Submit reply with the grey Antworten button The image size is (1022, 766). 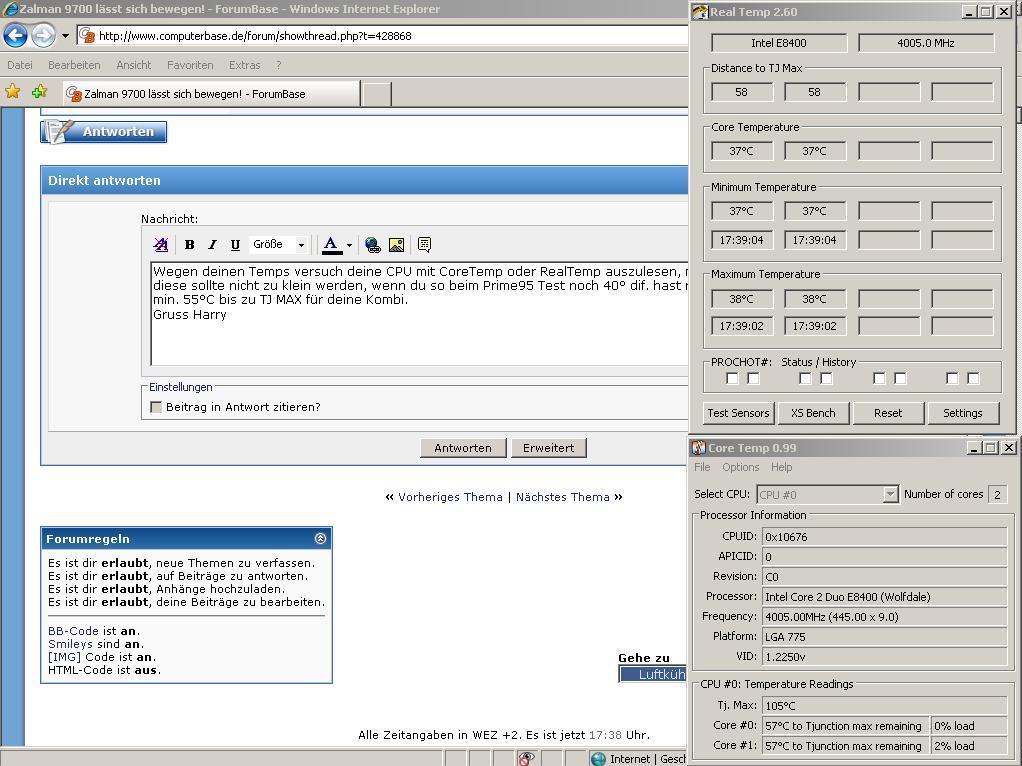coord(463,448)
